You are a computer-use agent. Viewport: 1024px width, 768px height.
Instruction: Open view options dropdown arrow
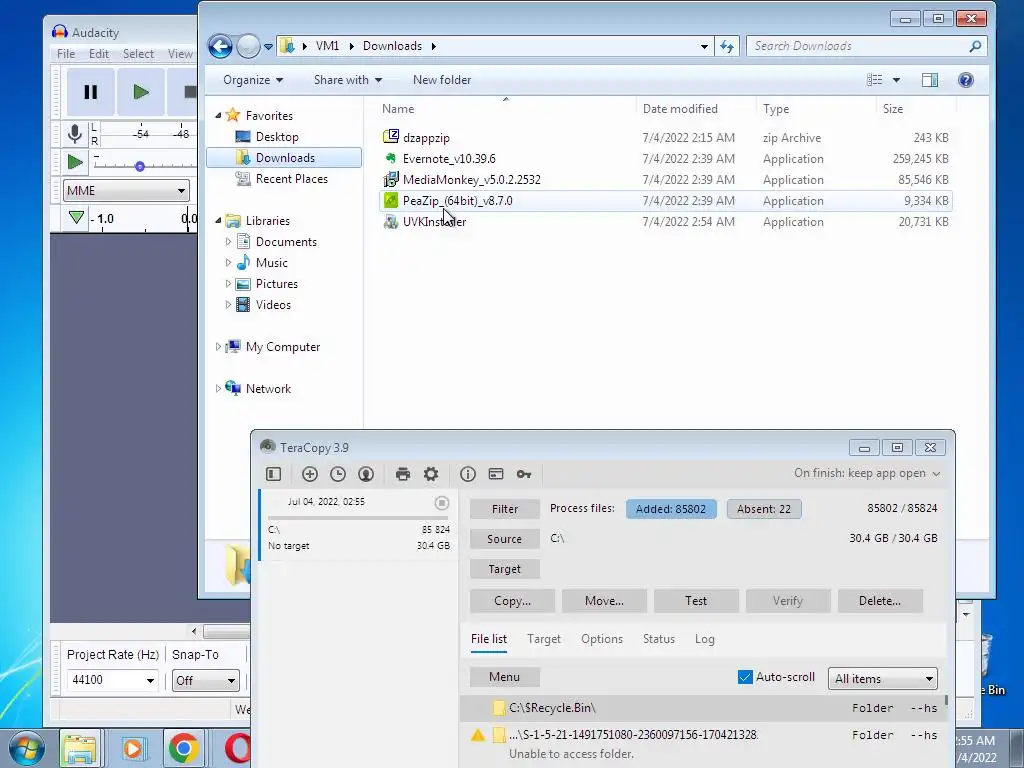coord(896,80)
